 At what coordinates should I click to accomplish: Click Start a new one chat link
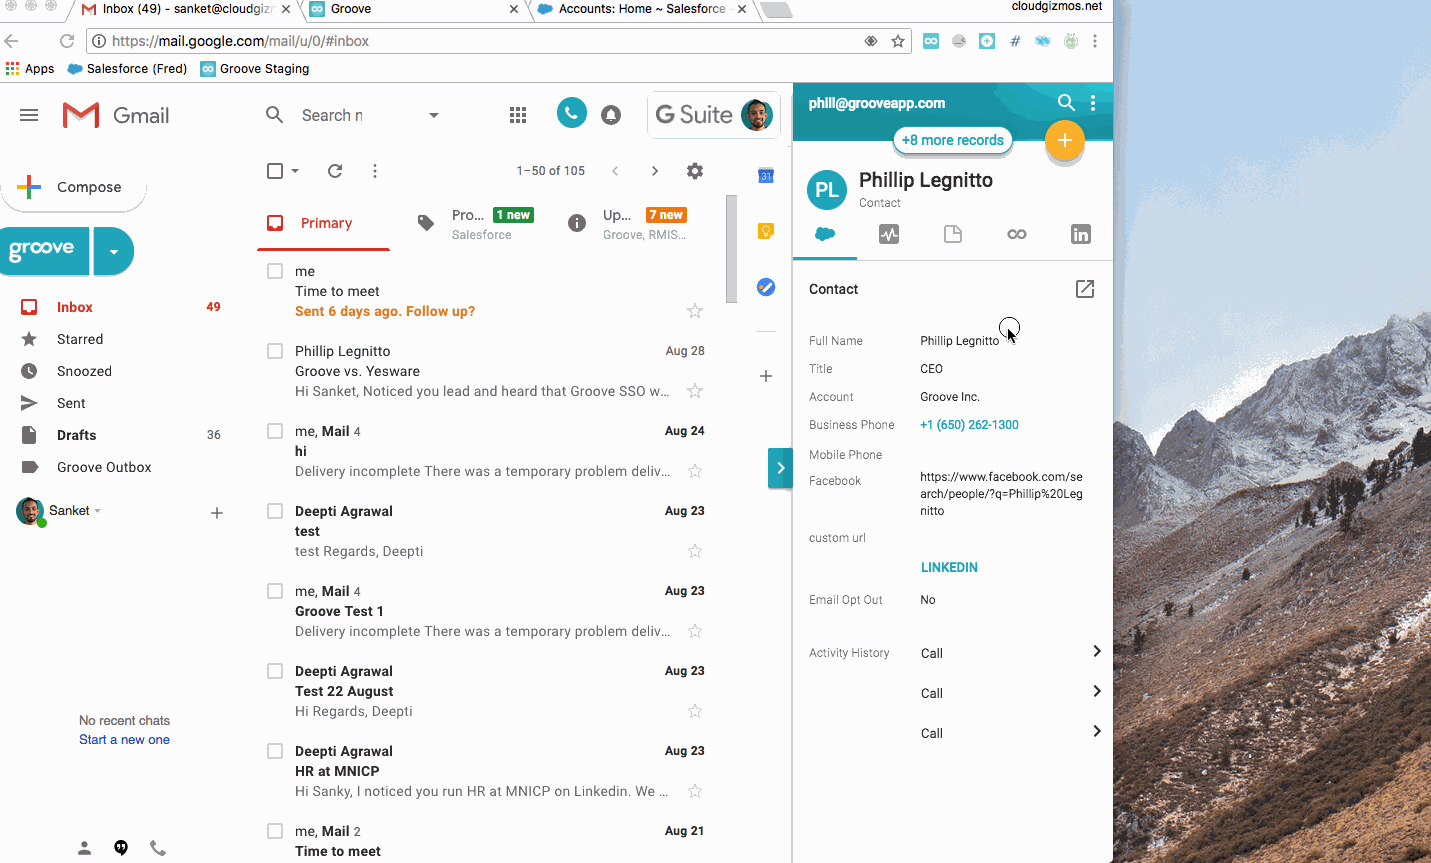click(124, 740)
